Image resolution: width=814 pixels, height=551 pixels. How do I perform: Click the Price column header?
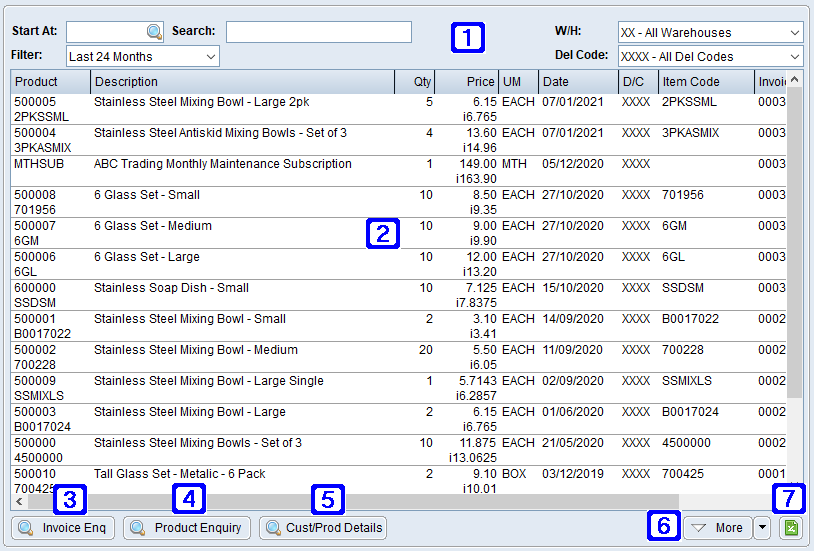(x=466, y=81)
